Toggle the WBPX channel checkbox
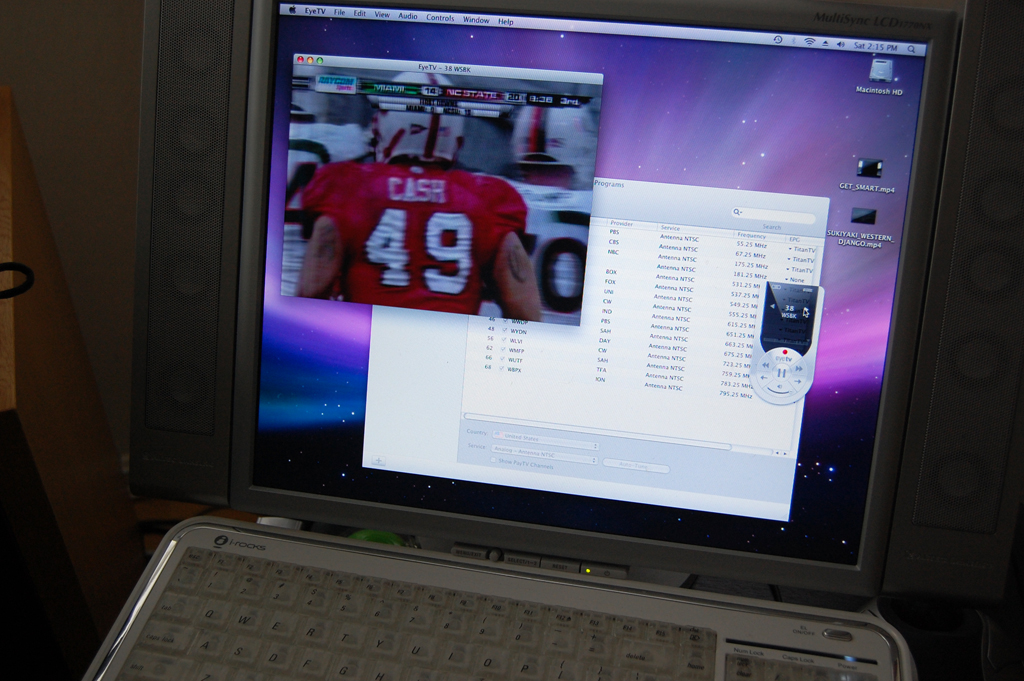The height and width of the screenshot is (681, 1024). point(502,368)
